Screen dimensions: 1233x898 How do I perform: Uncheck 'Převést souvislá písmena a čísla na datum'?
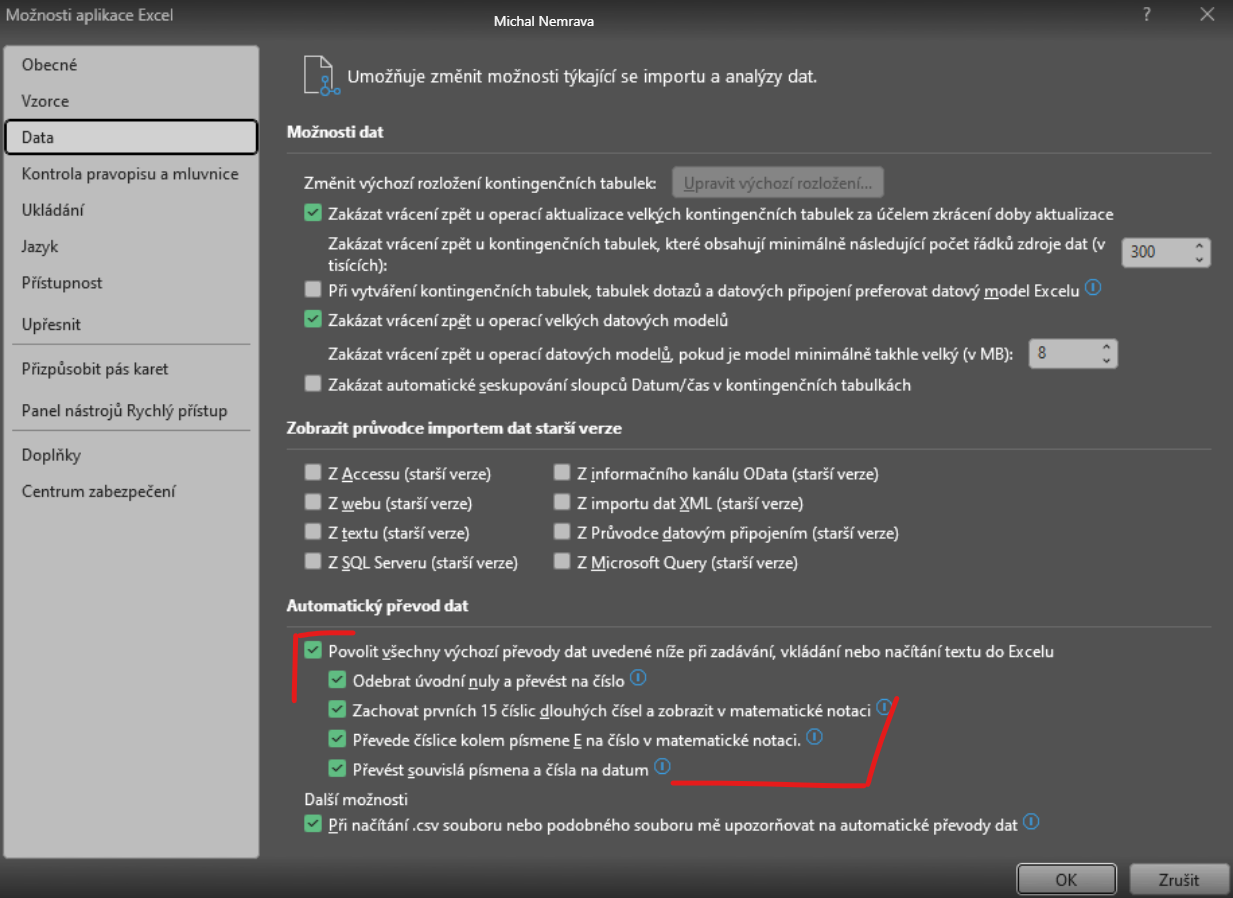(337, 769)
